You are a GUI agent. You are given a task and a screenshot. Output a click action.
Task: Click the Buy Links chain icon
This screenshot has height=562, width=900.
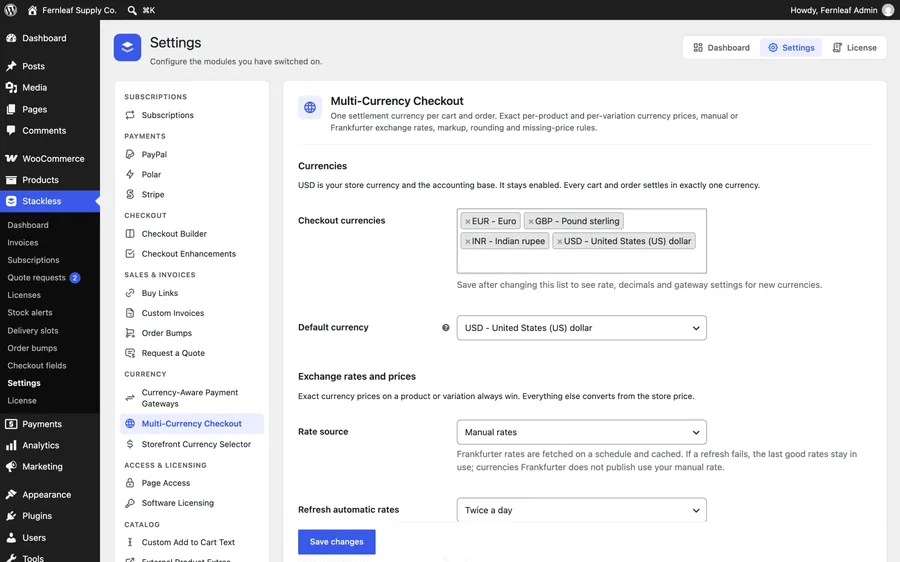(x=130, y=293)
